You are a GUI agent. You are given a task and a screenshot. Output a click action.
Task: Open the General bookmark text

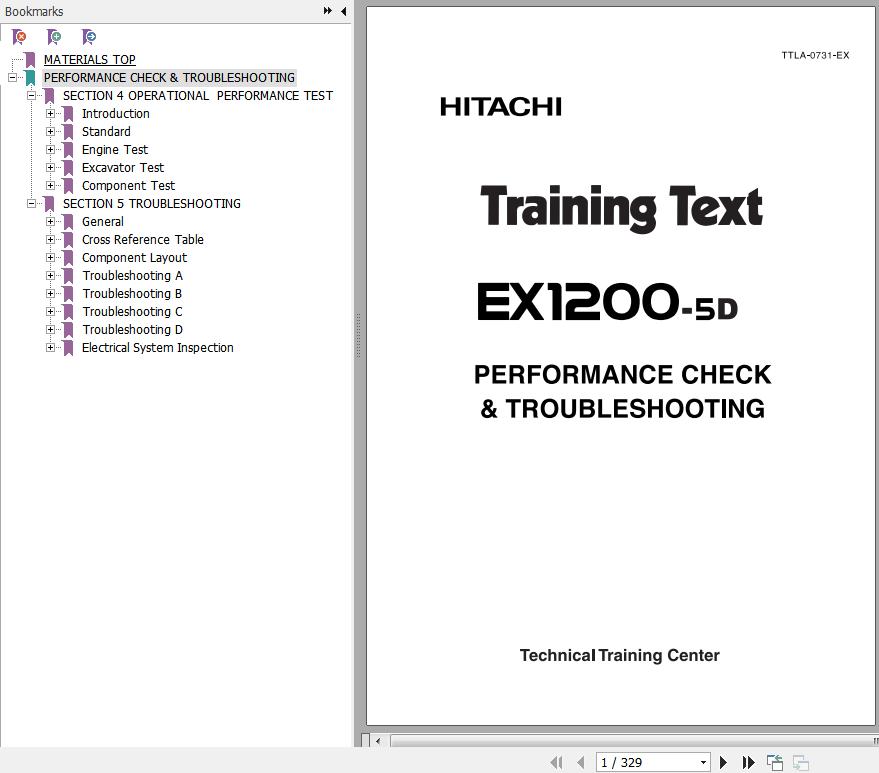point(103,221)
